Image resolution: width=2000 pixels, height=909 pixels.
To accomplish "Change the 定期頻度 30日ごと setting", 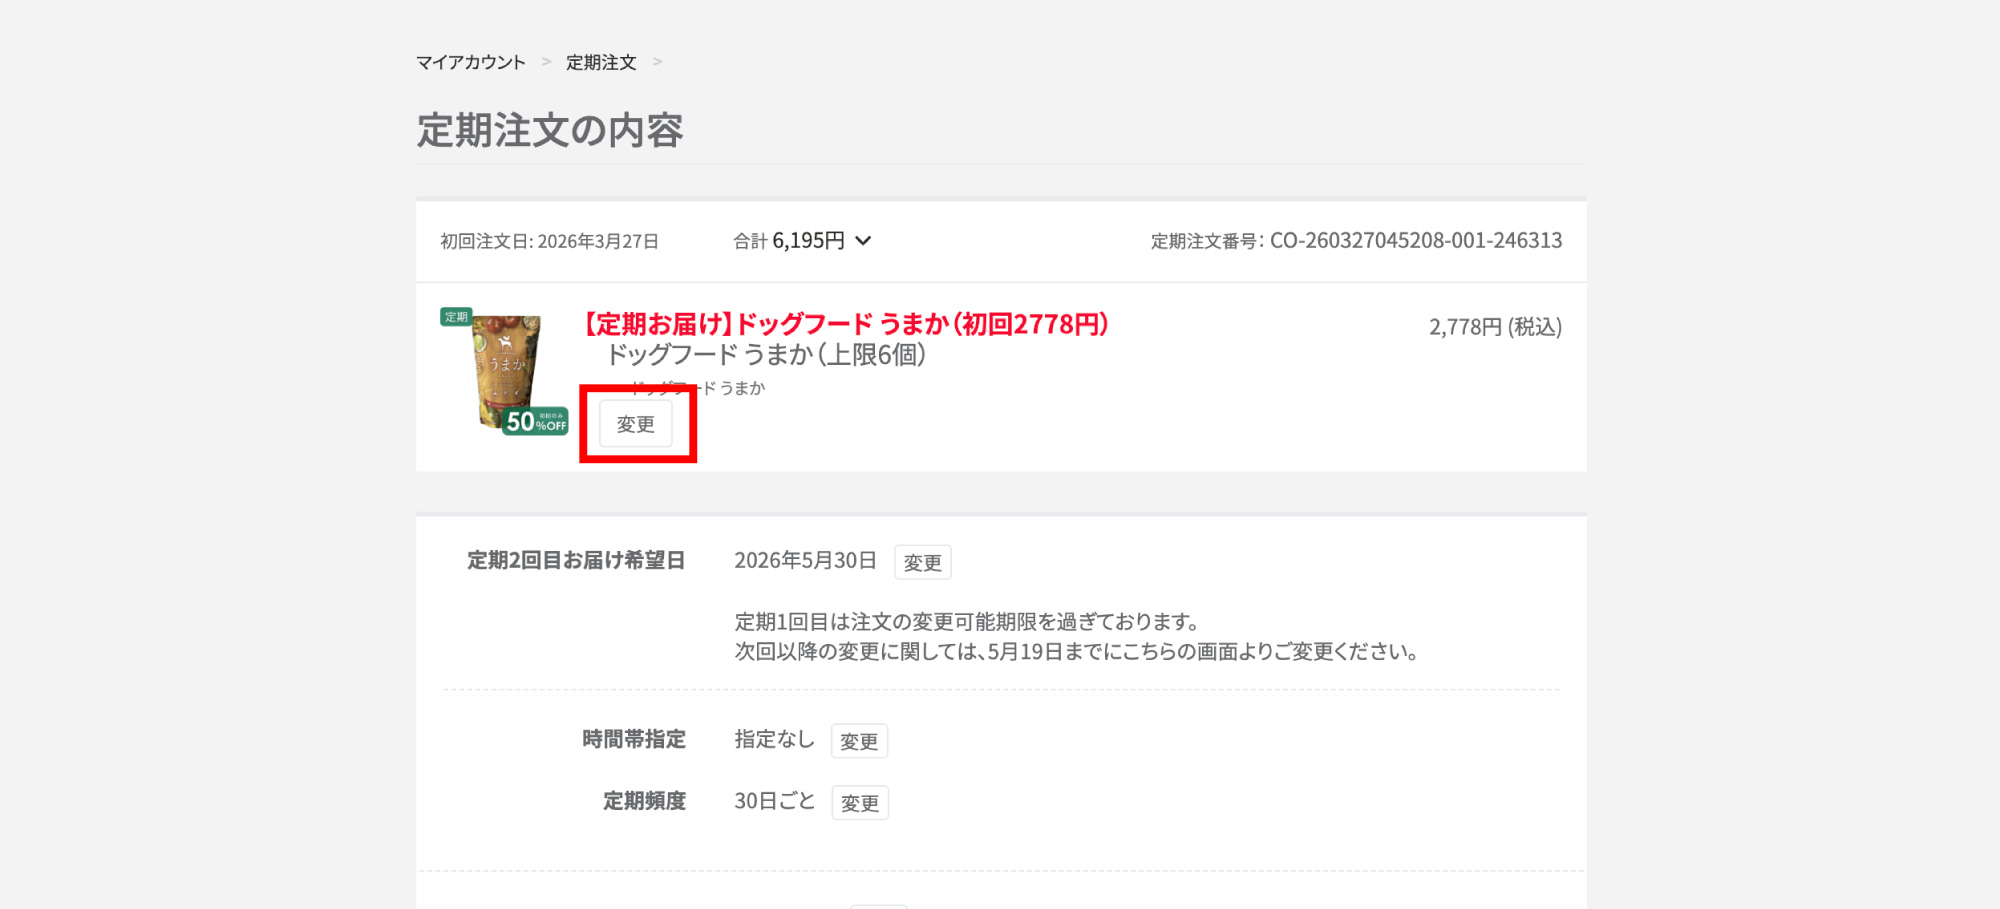I will (859, 802).
